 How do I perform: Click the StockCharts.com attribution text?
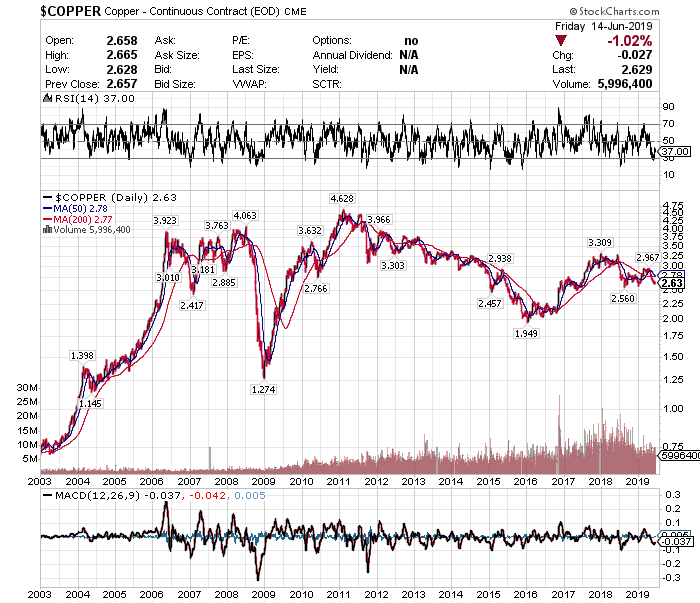click(614, 11)
